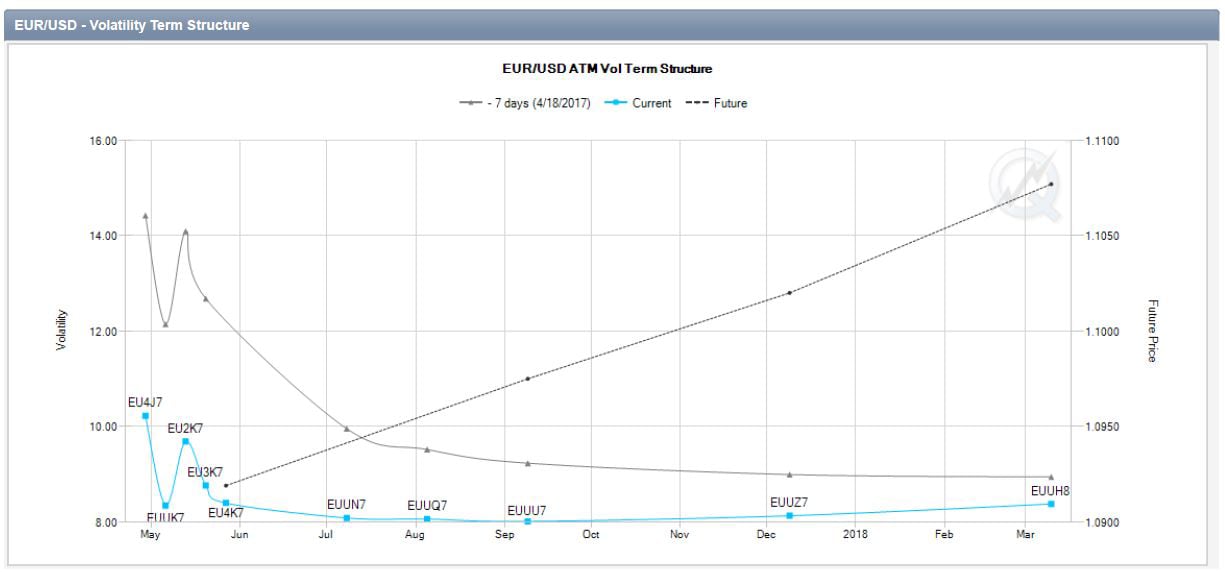
Task: Click the EUUN7 marker on blue line
Action: click(x=347, y=518)
